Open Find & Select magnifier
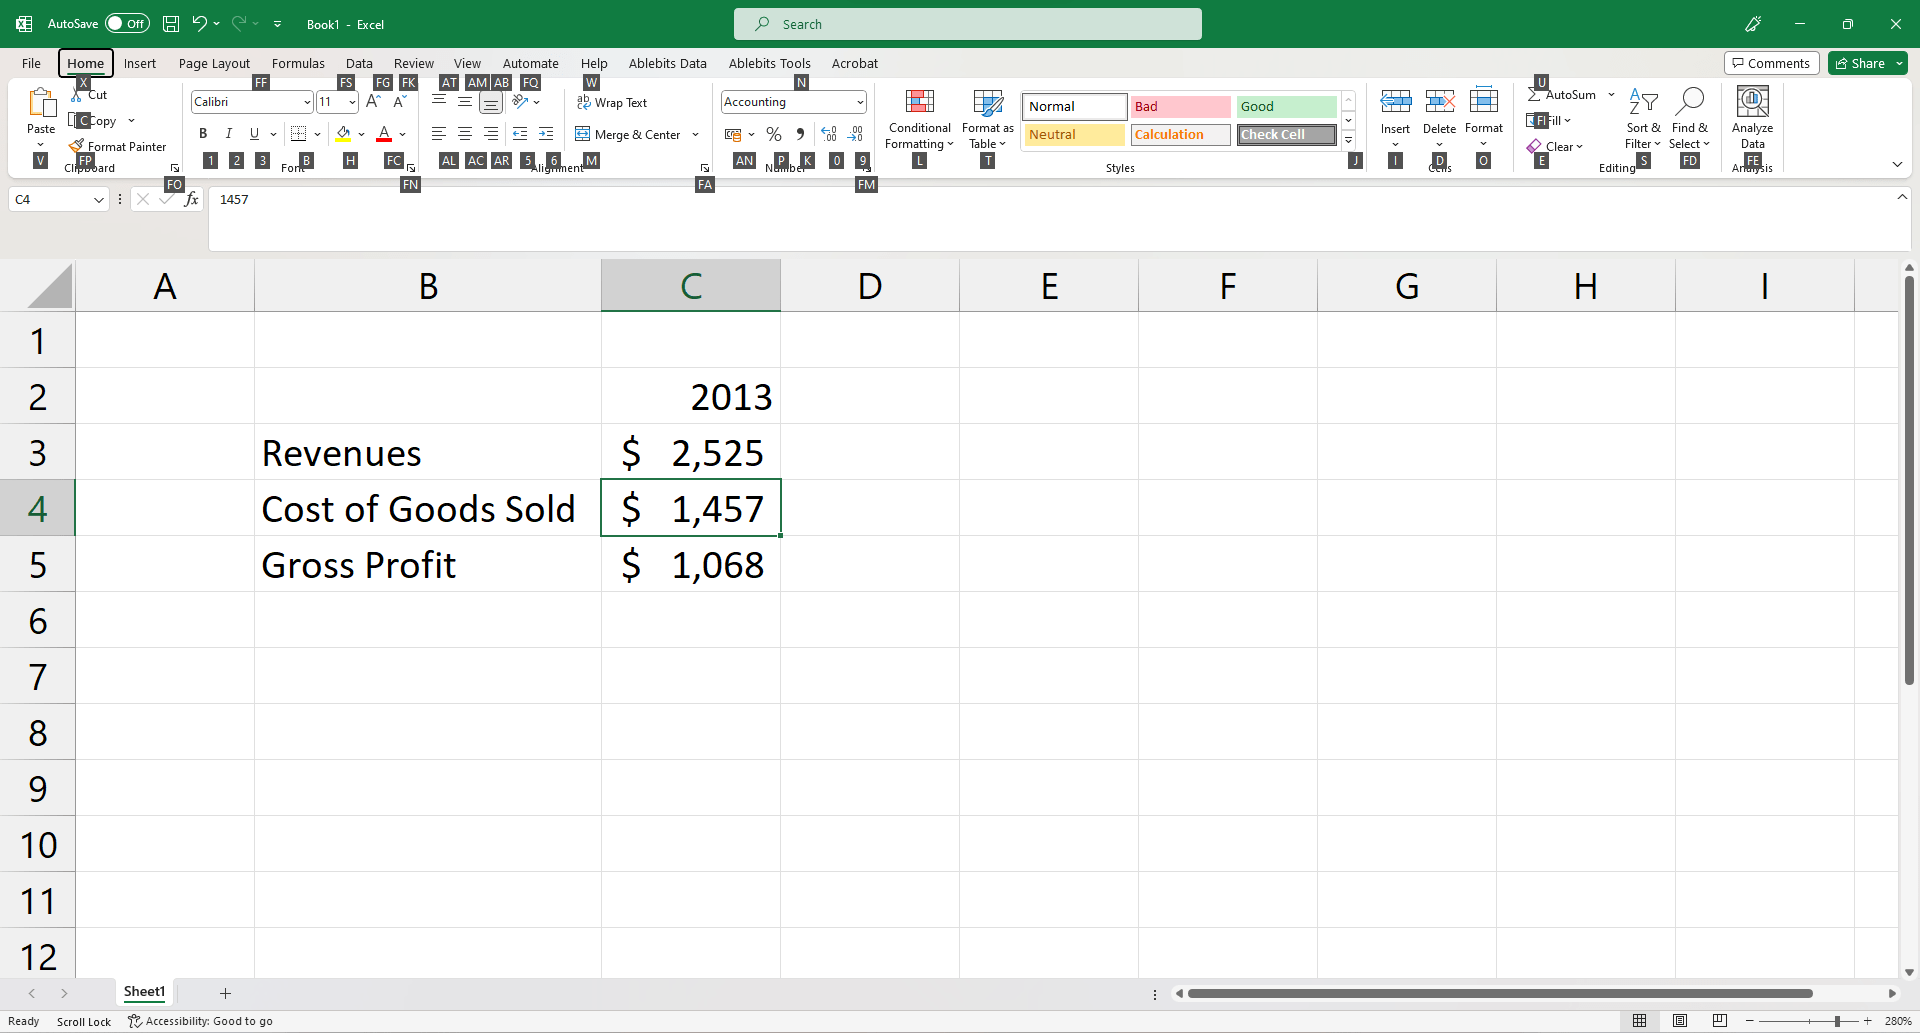This screenshot has height=1033, width=1920. [x=1689, y=103]
